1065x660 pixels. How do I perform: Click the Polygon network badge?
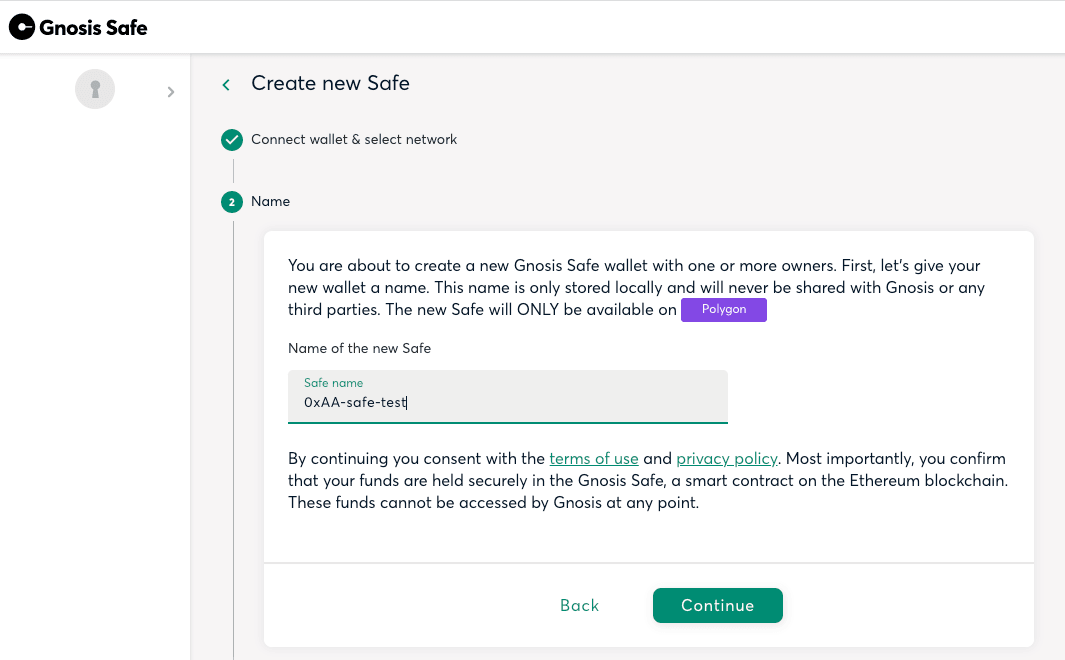coord(723,310)
